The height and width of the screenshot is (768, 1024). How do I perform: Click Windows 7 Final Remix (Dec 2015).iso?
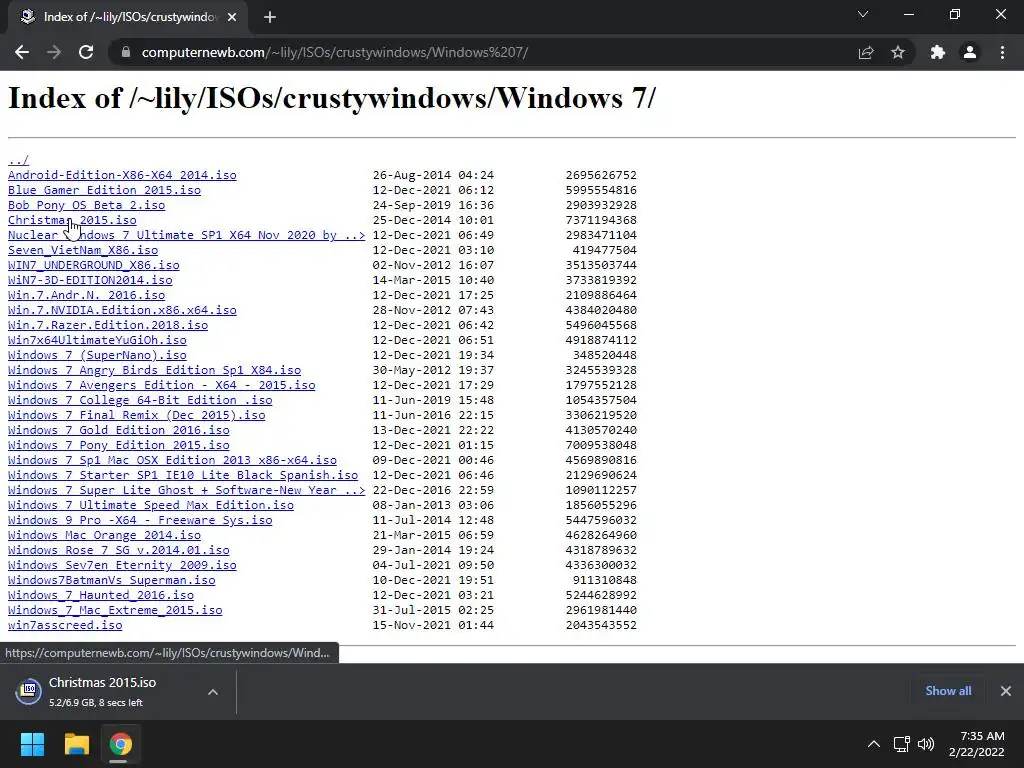[x=136, y=415]
